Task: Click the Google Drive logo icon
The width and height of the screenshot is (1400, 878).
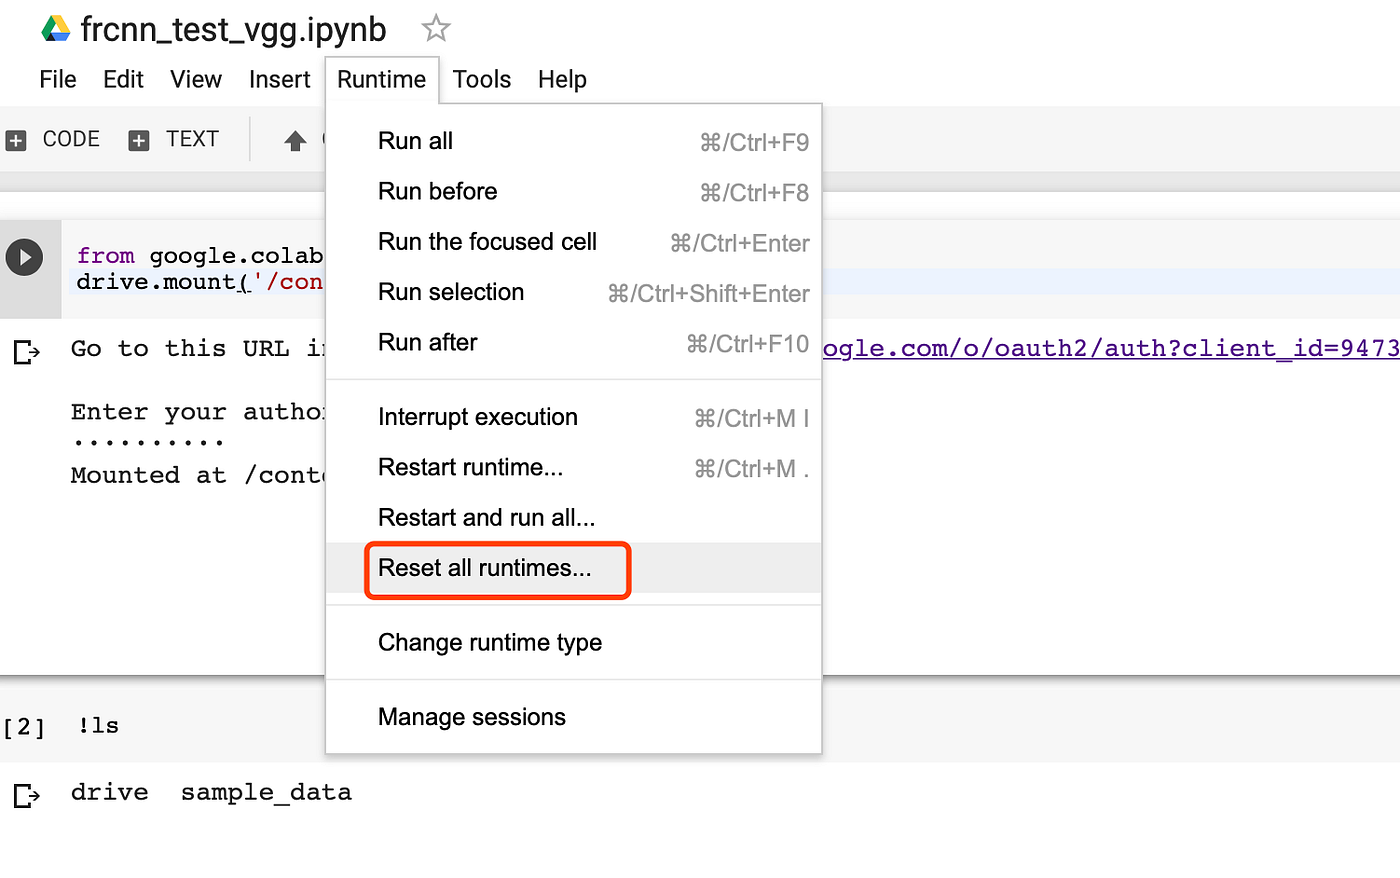Action: pyautogui.click(x=55, y=29)
